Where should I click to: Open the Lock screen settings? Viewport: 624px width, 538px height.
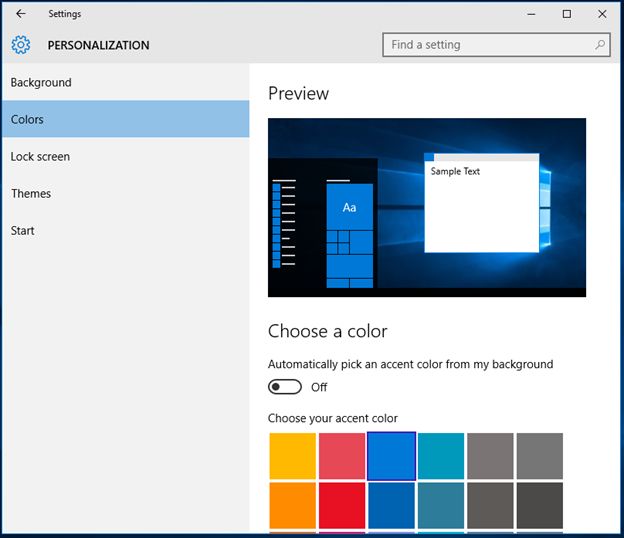point(40,157)
